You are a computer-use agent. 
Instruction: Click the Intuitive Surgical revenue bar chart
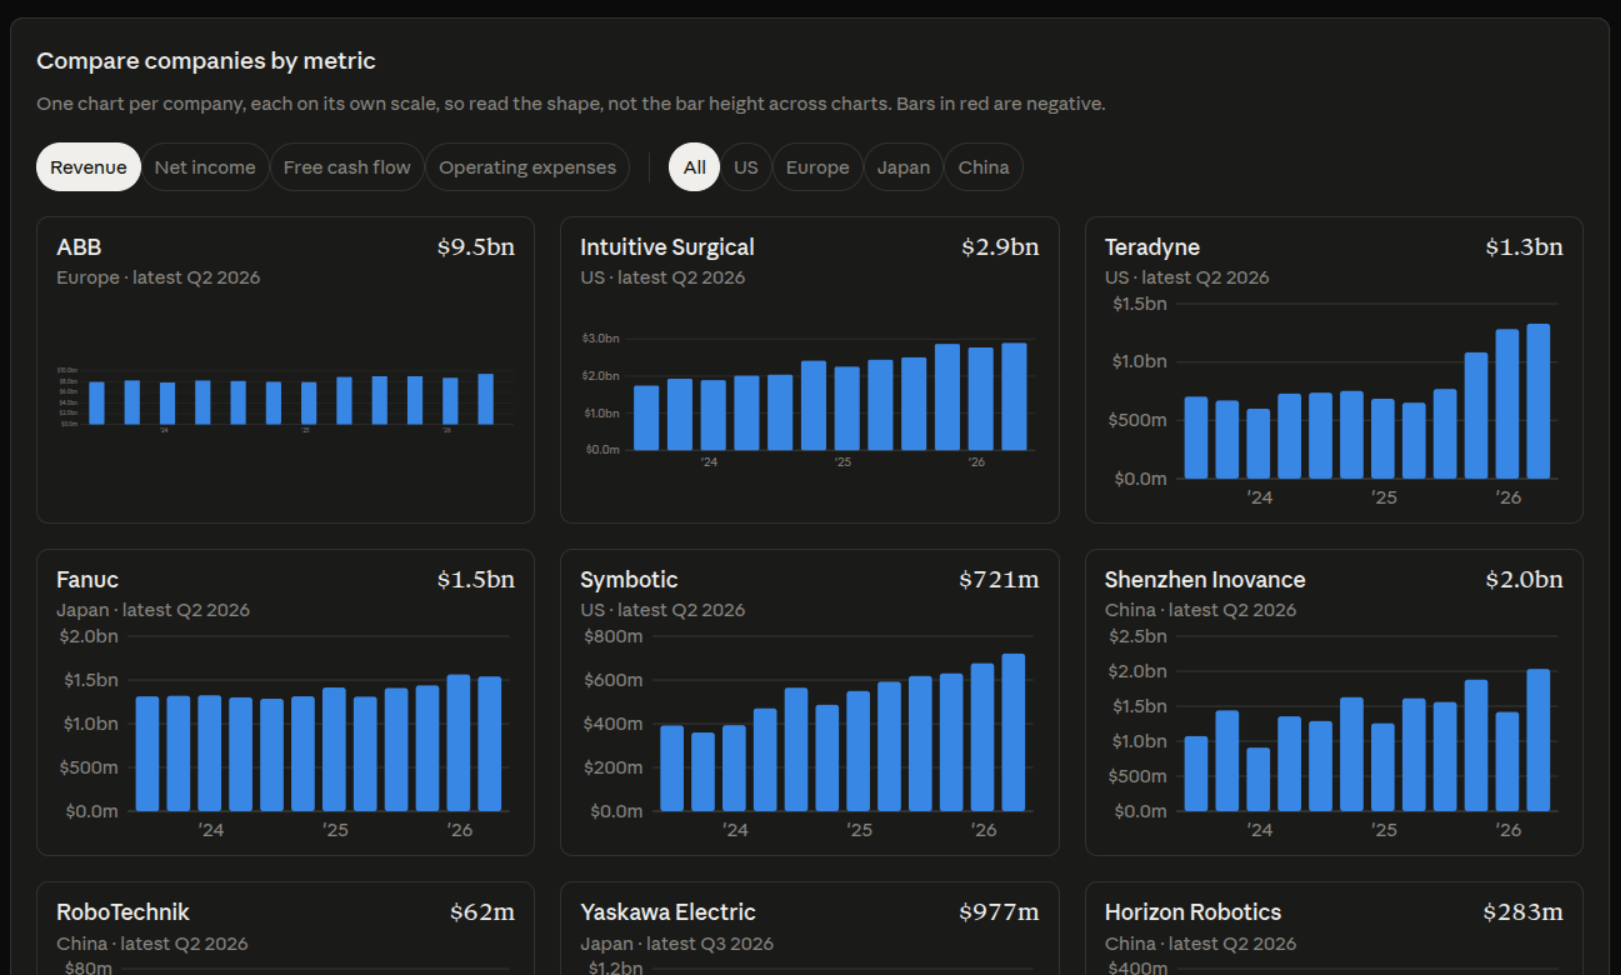point(809,400)
